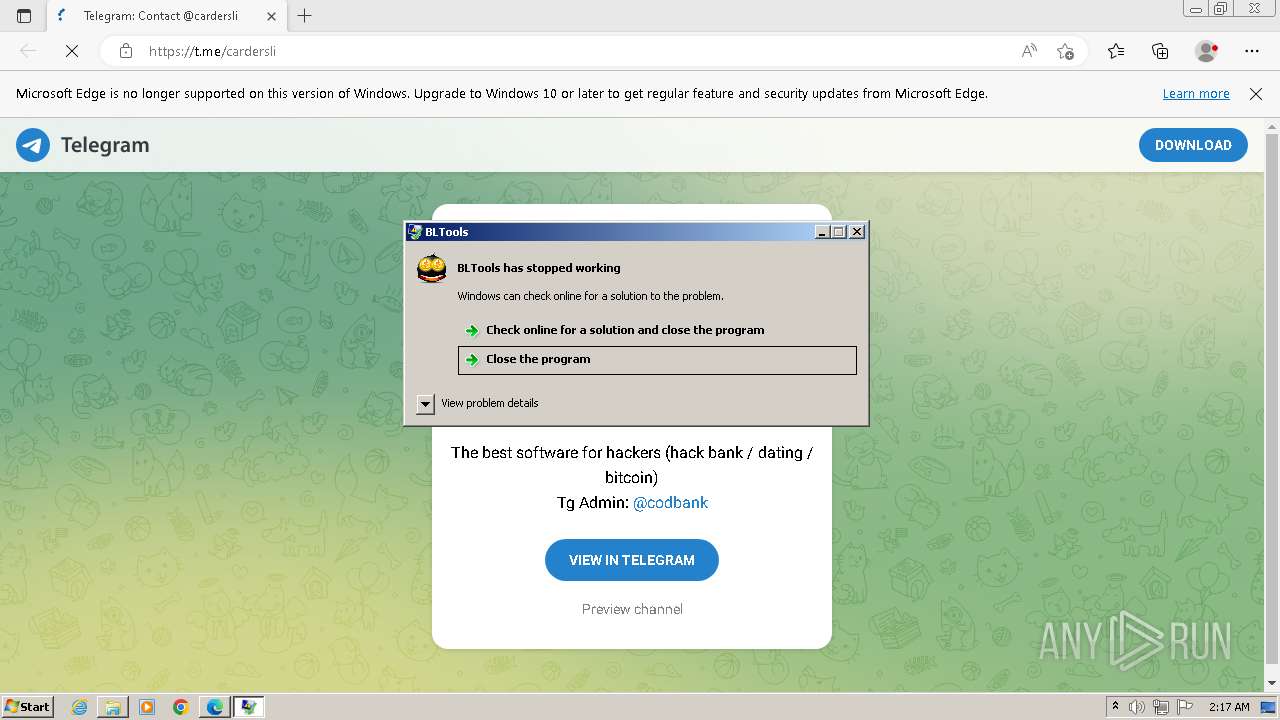This screenshot has width=1280, height=720.
Task: Click the browser back arrow
Action: [x=28, y=51]
